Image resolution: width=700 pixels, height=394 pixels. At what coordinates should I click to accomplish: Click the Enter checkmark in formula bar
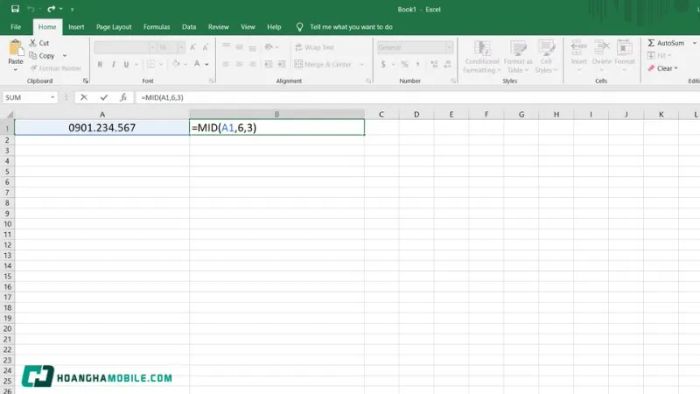tap(104, 97)
